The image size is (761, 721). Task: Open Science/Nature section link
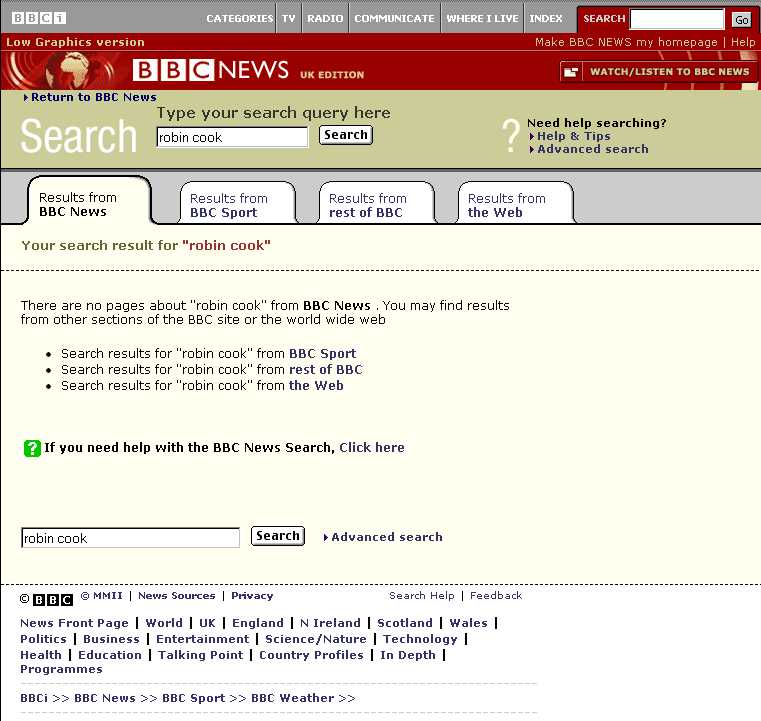pyautogui.click(x=315, y=639)
